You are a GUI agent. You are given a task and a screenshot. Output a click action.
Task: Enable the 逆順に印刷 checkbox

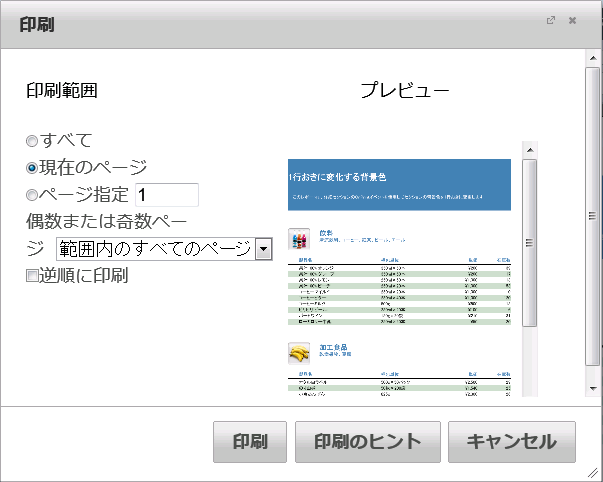[32, 276]
